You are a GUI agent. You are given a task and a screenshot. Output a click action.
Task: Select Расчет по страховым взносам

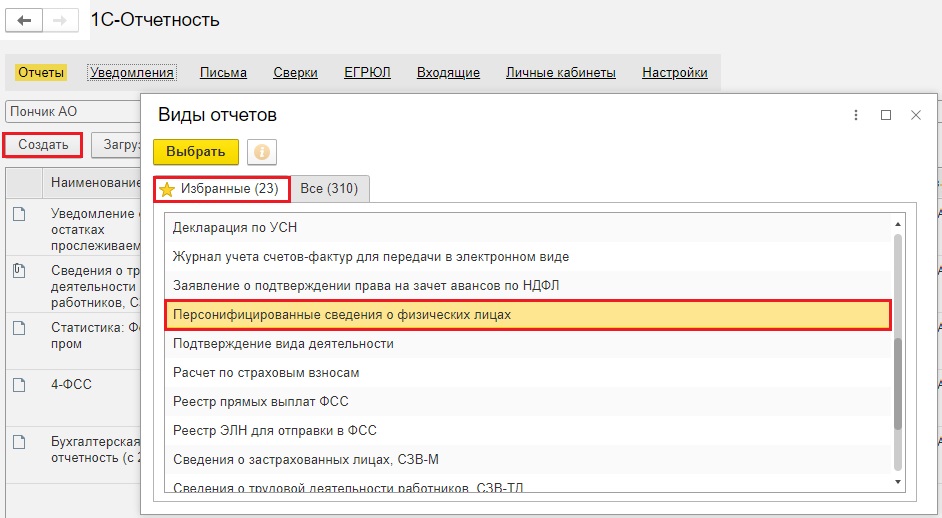point(528,373)
